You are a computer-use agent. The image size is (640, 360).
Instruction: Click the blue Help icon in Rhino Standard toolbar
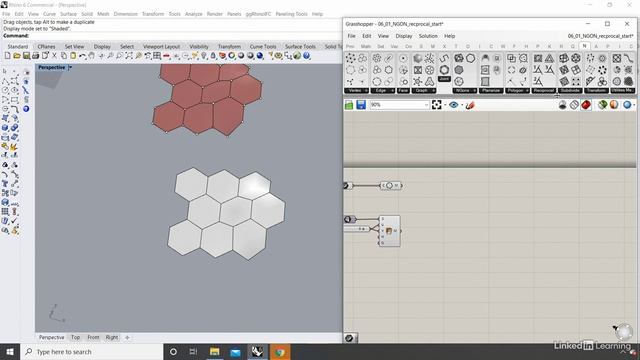pyautogui.click(x=307, y=56)
